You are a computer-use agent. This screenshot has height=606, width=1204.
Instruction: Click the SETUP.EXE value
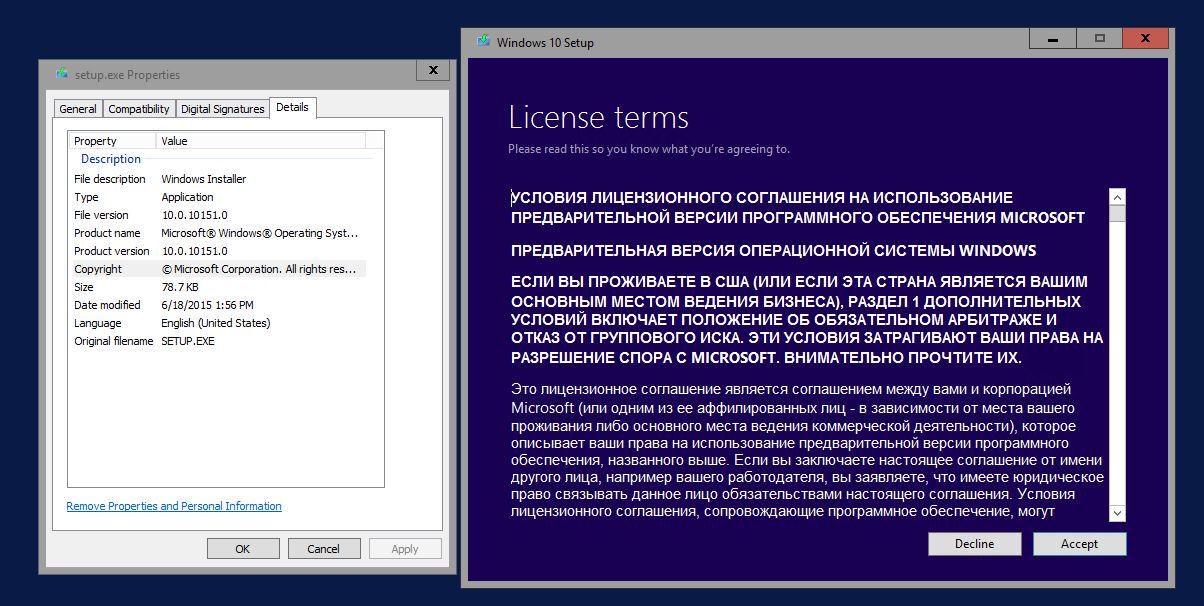tap(188, 341)
